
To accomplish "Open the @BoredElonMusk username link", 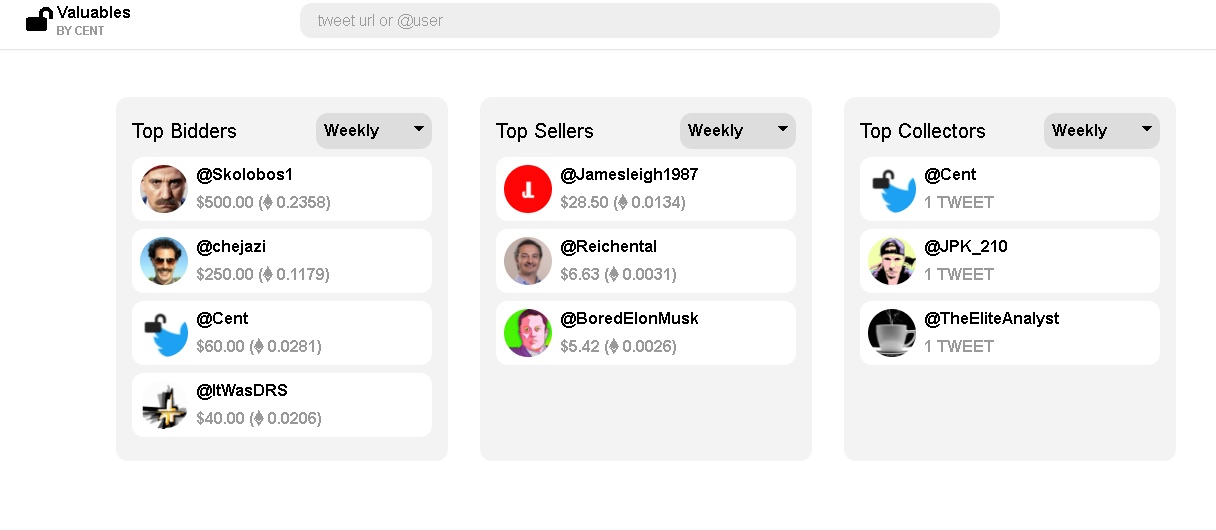I will click(x=629, y=319).
